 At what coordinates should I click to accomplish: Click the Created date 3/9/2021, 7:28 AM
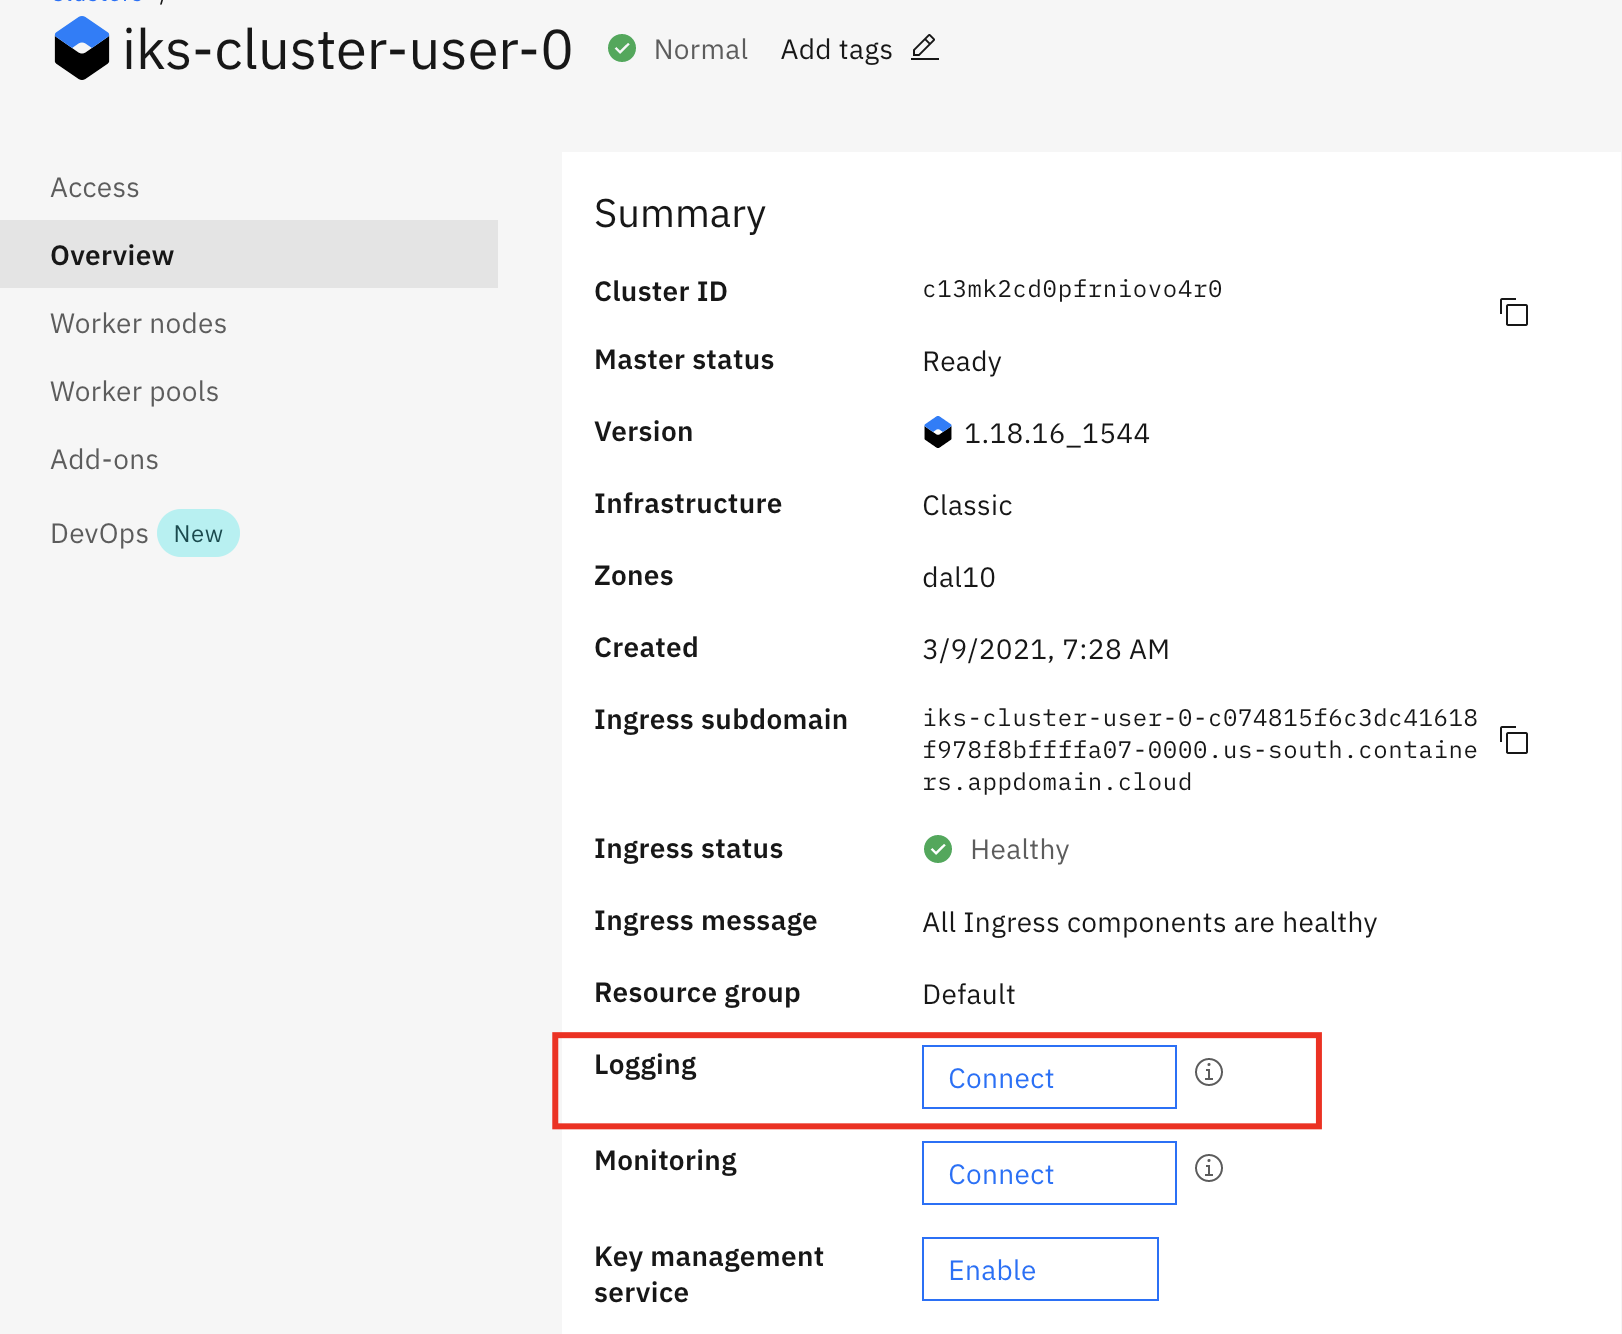[x=1045, y=650]
